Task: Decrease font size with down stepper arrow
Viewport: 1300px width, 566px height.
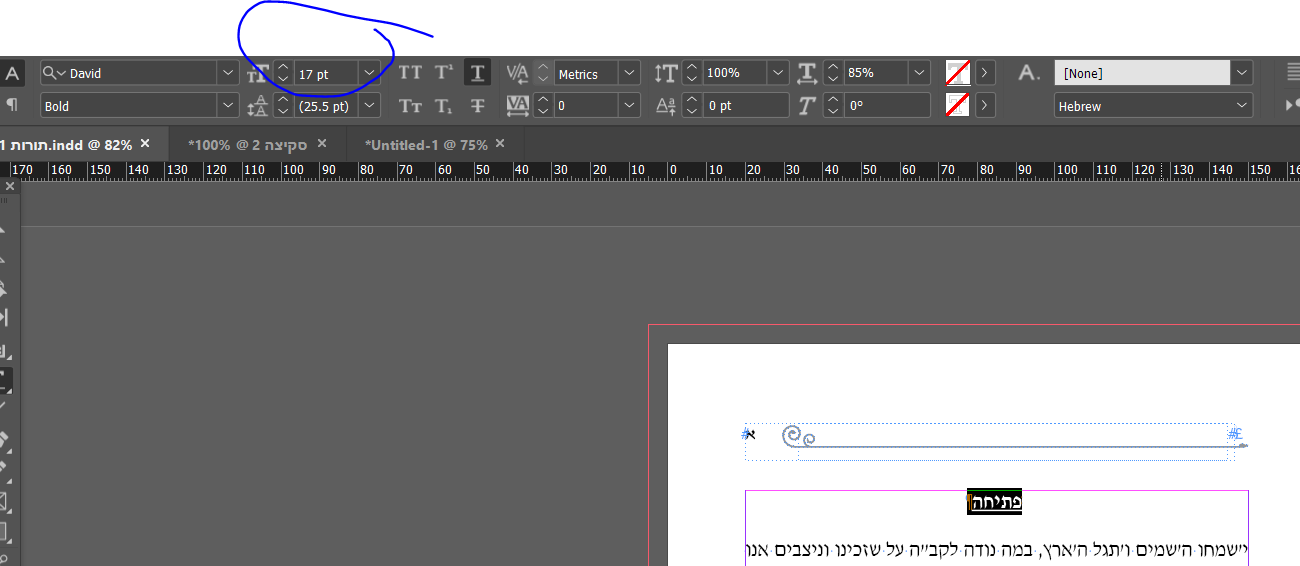Action: [283, 79]
